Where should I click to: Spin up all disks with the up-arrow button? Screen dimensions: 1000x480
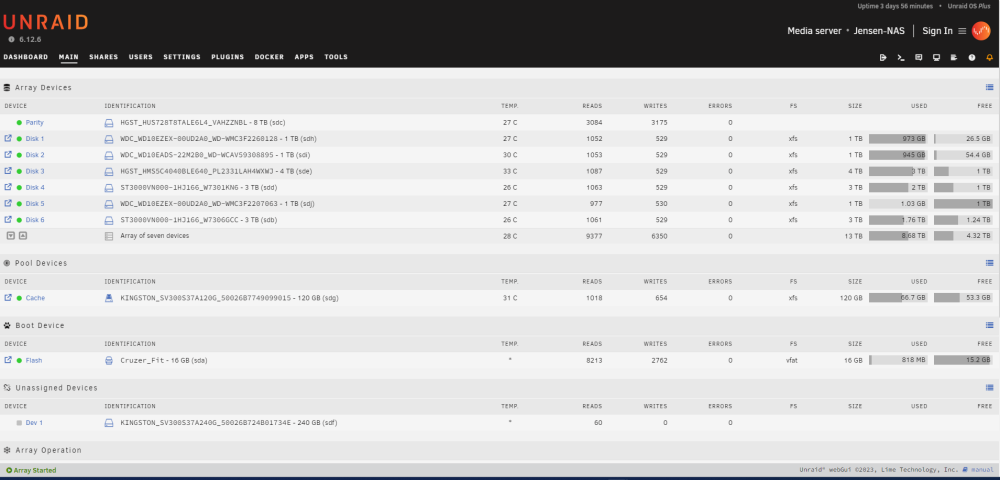22,235
